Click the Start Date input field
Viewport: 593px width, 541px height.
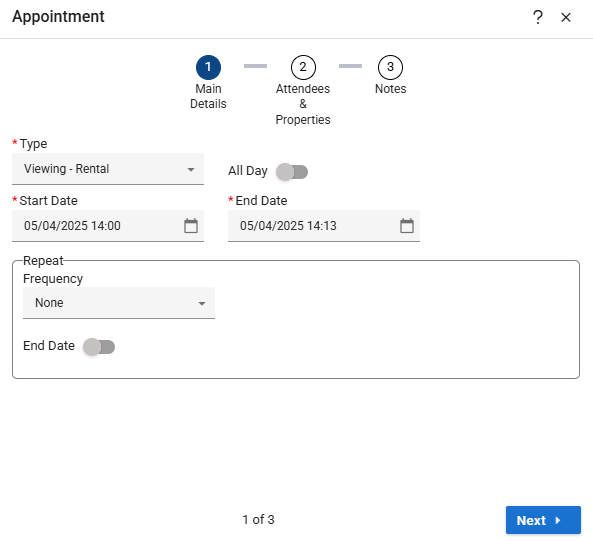point(108,226)
